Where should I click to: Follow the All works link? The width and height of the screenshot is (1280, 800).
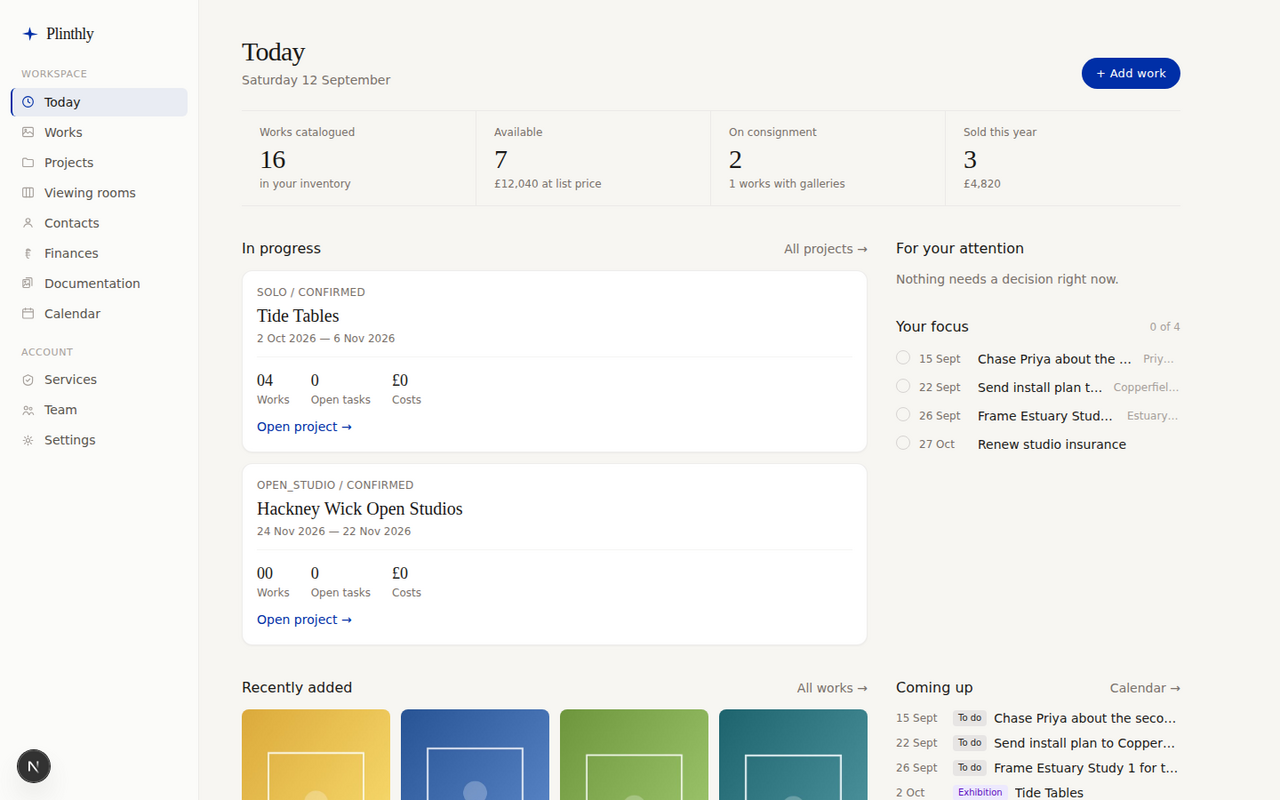(x=832, y=688)
